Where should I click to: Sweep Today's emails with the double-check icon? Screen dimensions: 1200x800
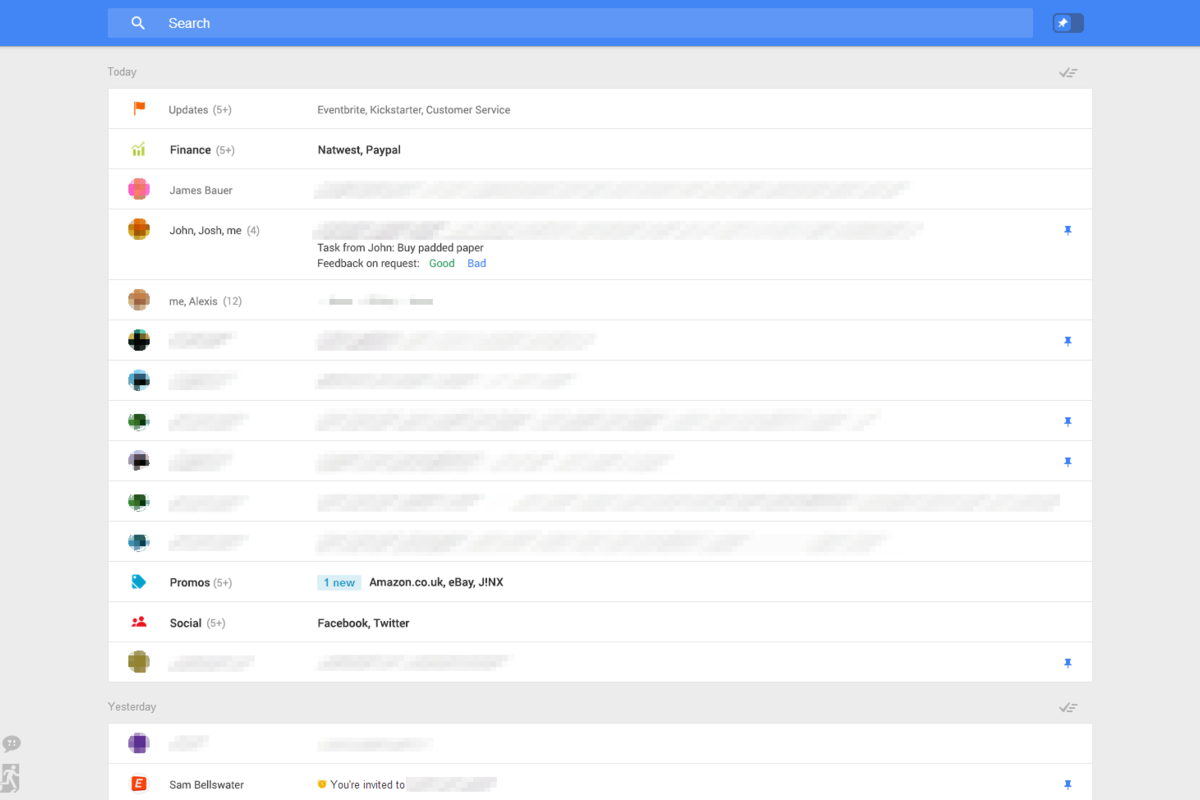(x=1068, y=71)
